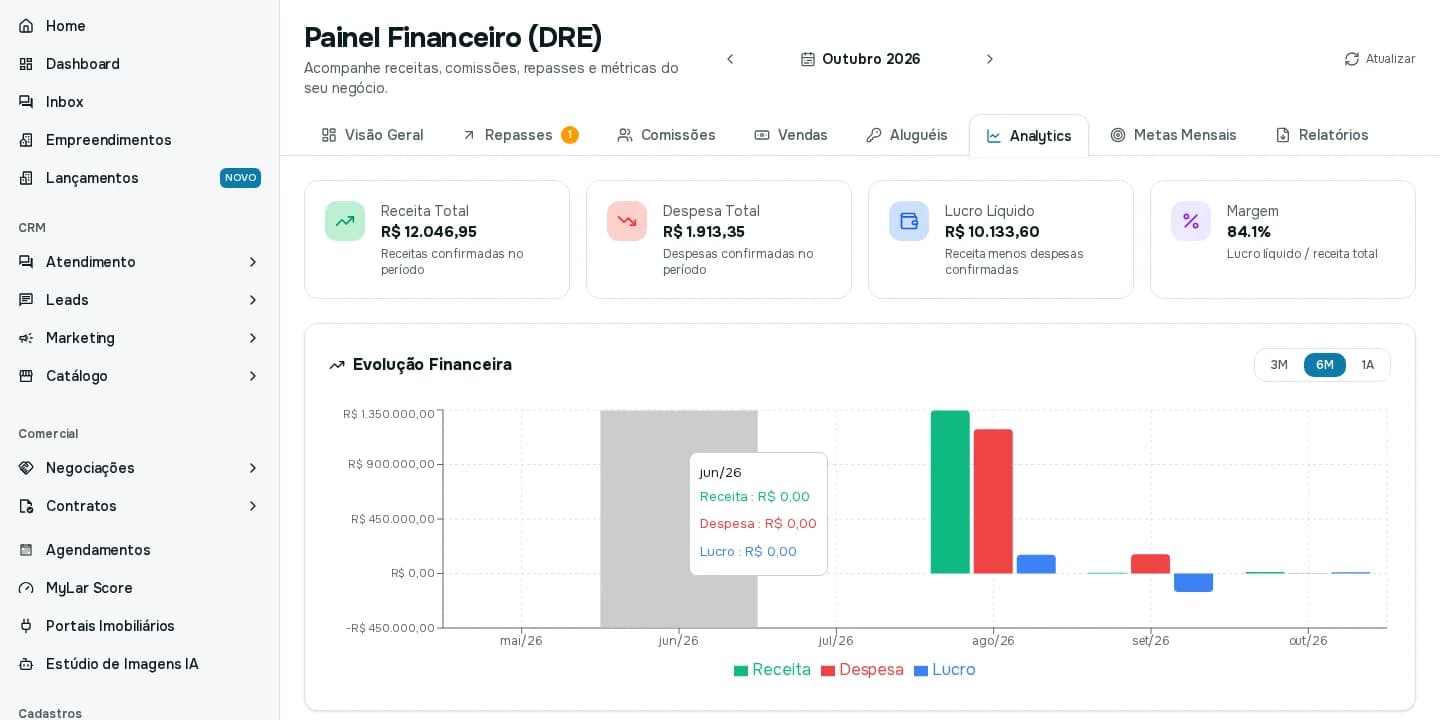Click the green ago/26 Receita bar
The image size is (1440, 720).
[x=950, y=492]
